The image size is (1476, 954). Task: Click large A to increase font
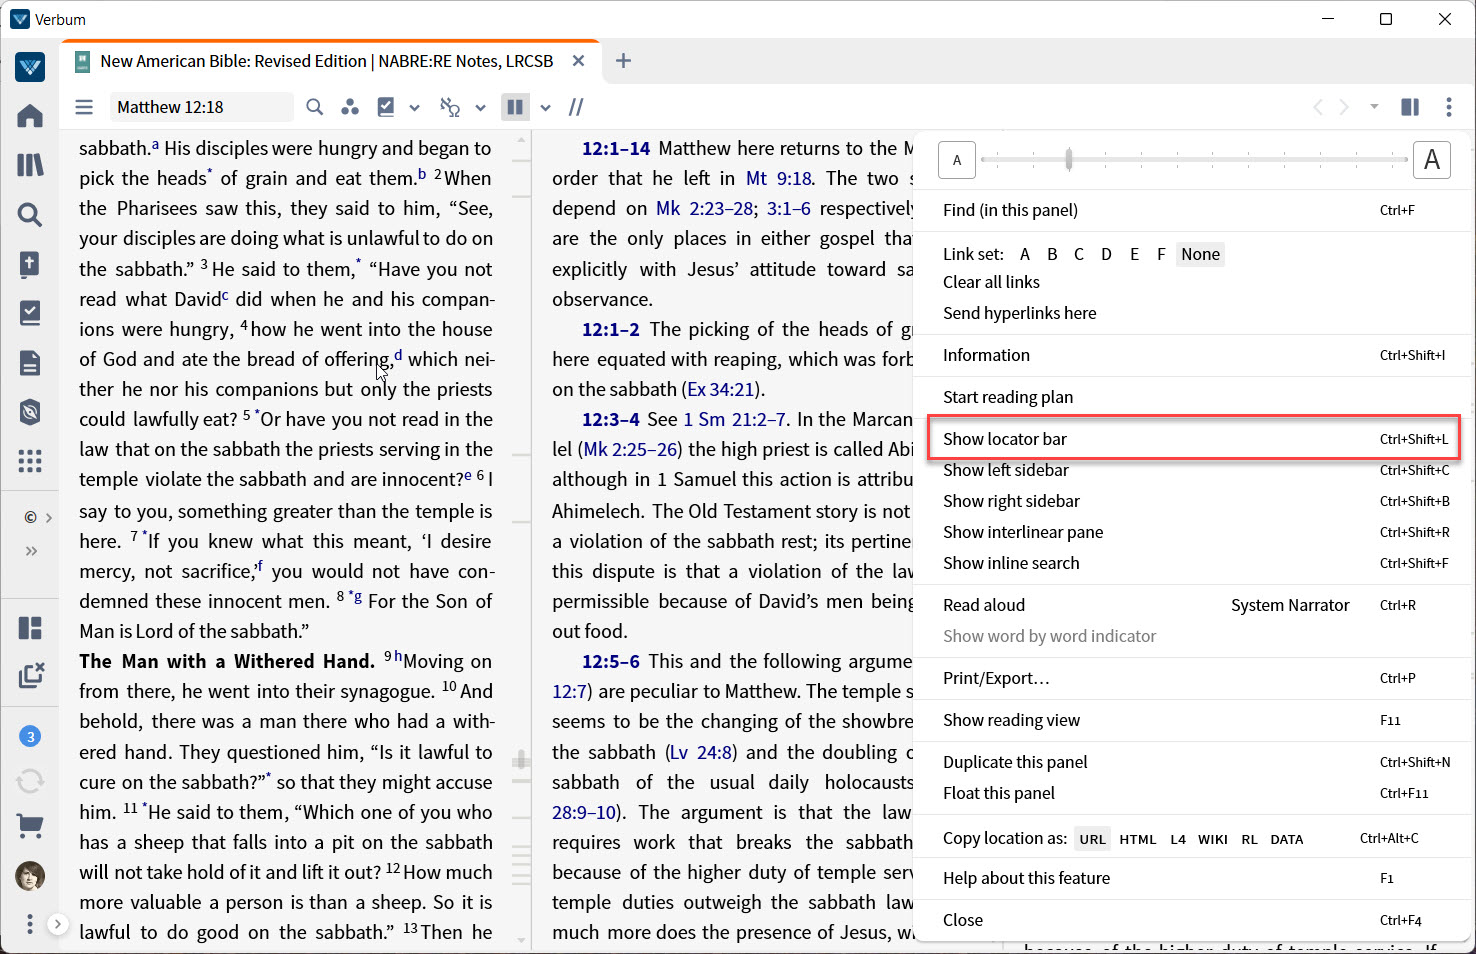[1431, 160]
